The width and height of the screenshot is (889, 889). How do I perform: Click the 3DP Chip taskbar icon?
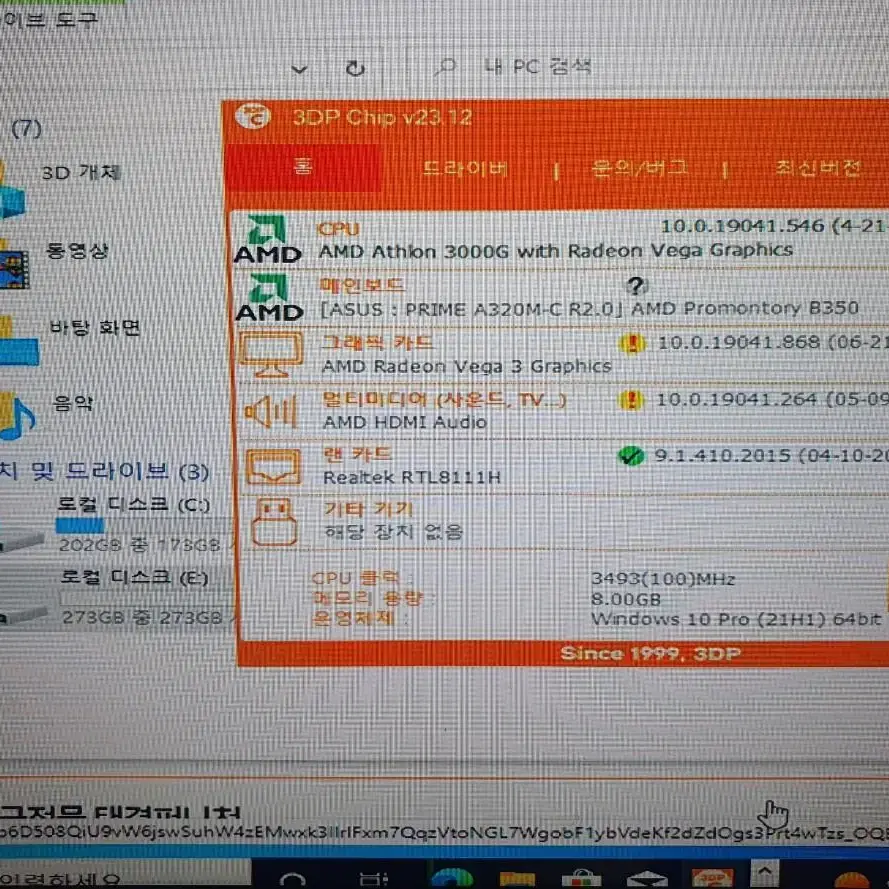(x=712, y=878)
